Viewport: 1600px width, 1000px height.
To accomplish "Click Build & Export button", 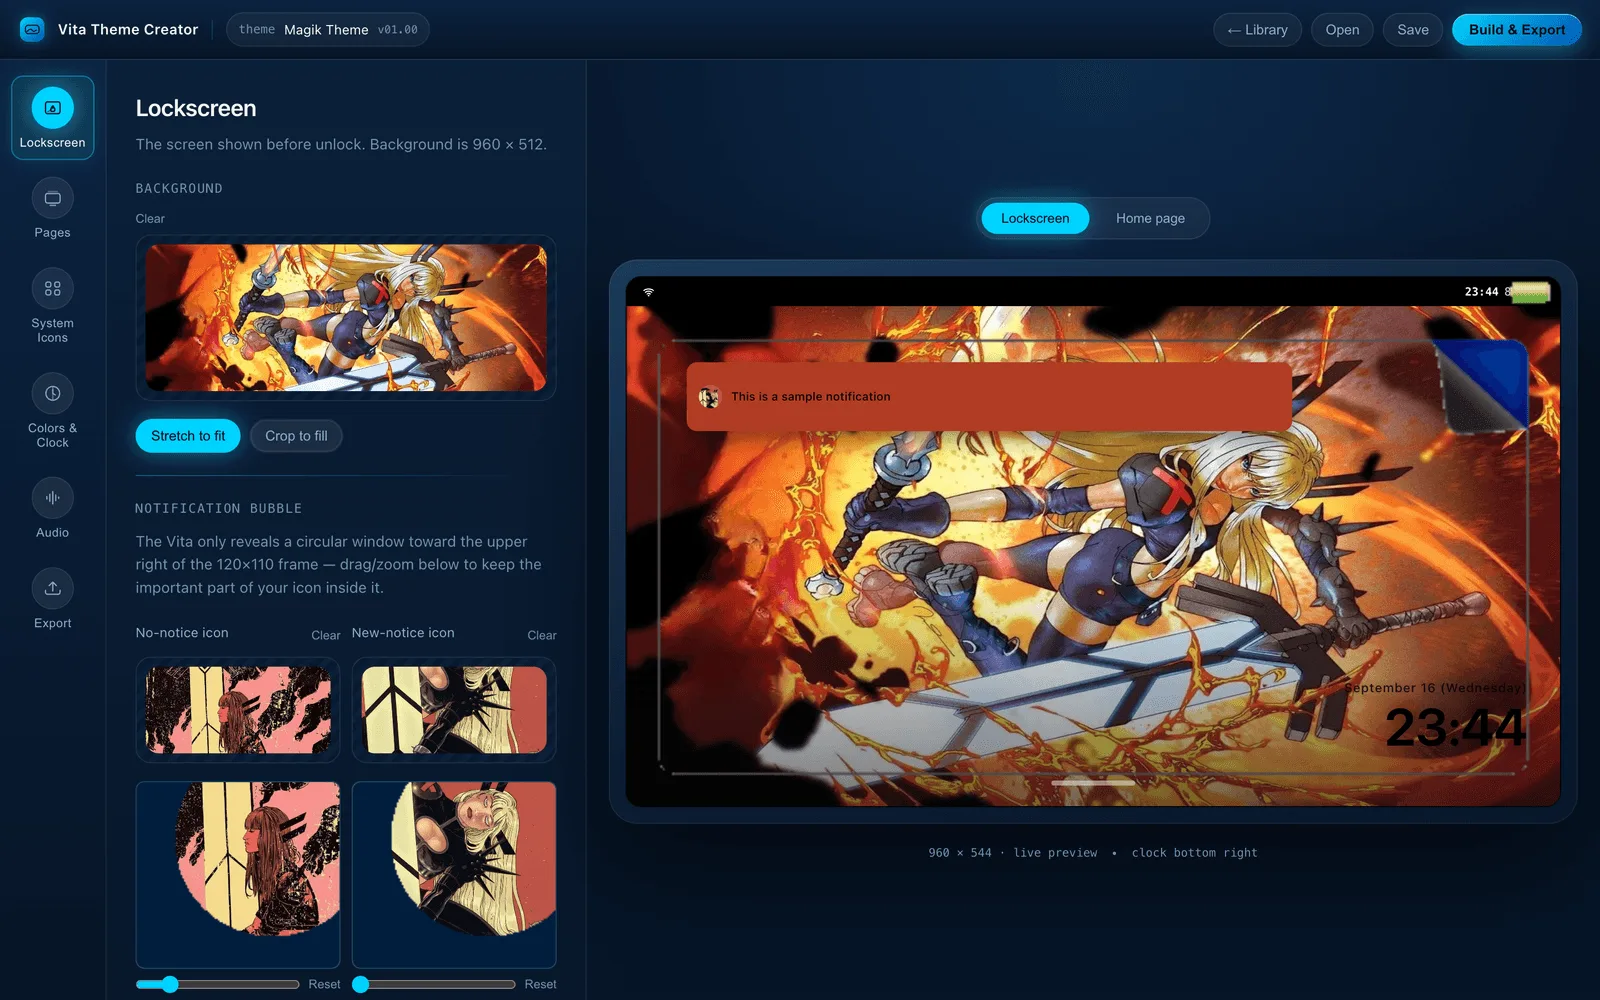I will [x=1516, y=29].
